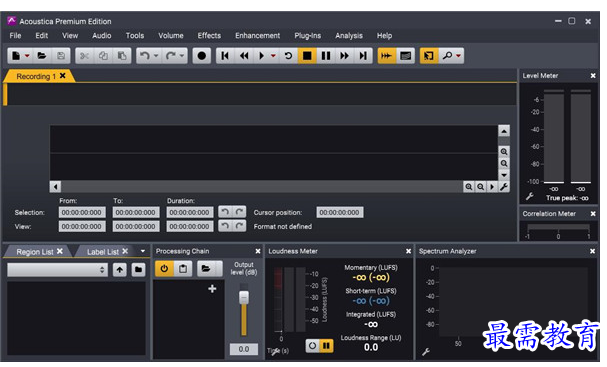
Task: Open the Plug-Ins menu
Action: 307,36
